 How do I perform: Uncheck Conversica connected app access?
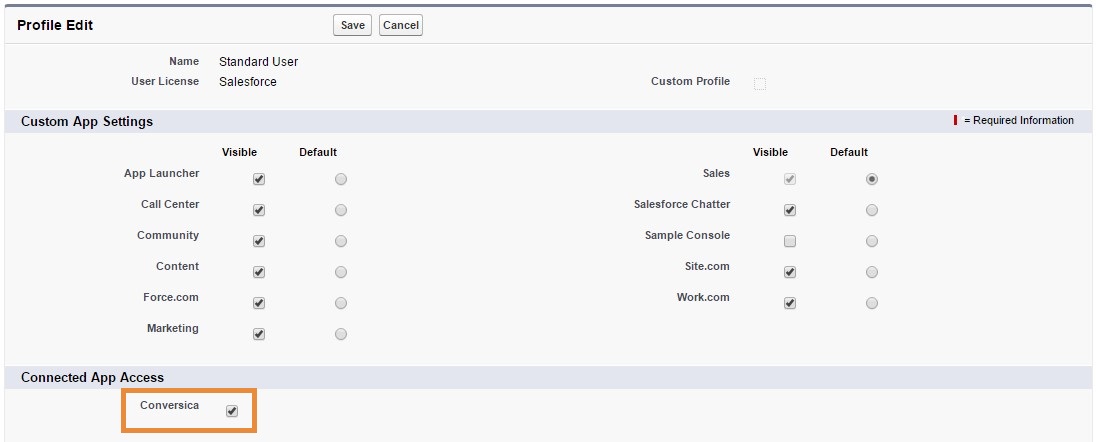(x=232, y=411)
